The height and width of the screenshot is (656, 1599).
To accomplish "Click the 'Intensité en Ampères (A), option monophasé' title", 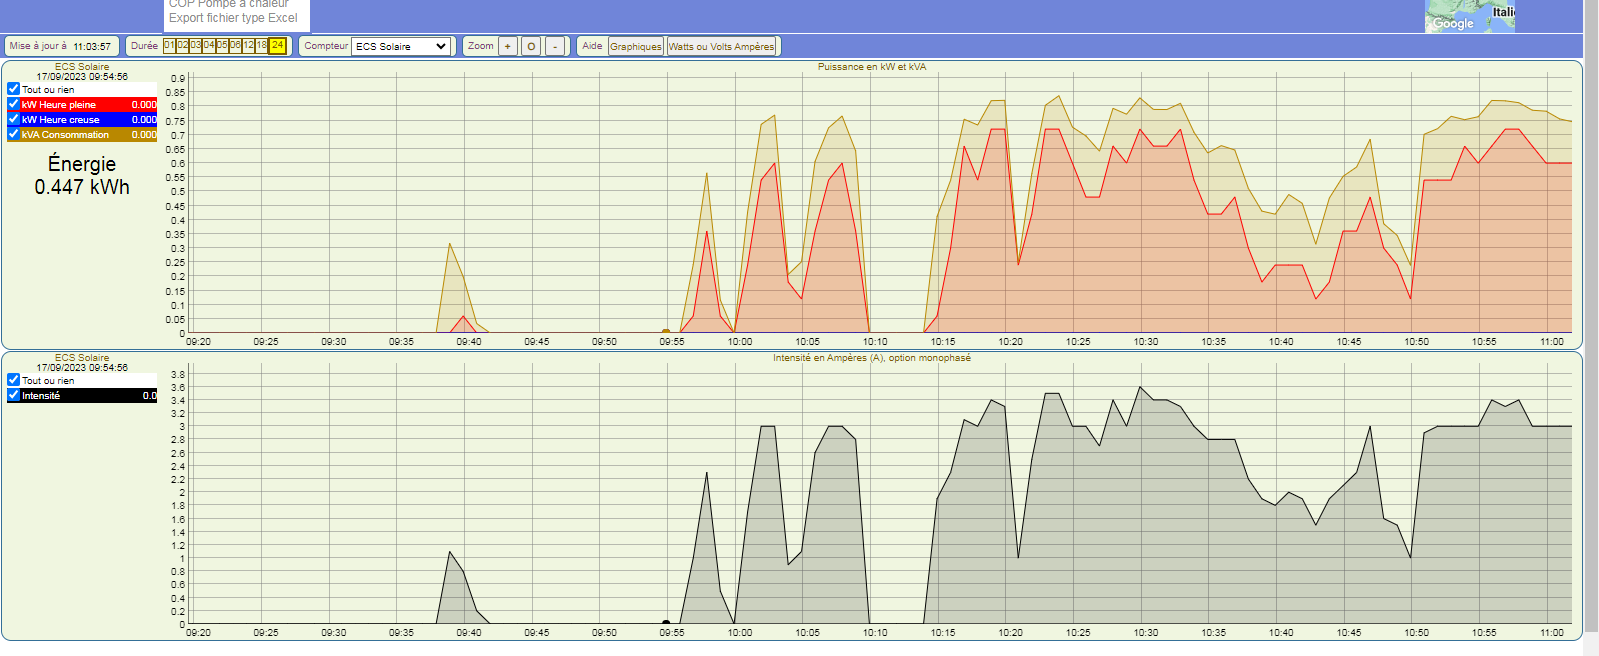I will tap(872, 358).
